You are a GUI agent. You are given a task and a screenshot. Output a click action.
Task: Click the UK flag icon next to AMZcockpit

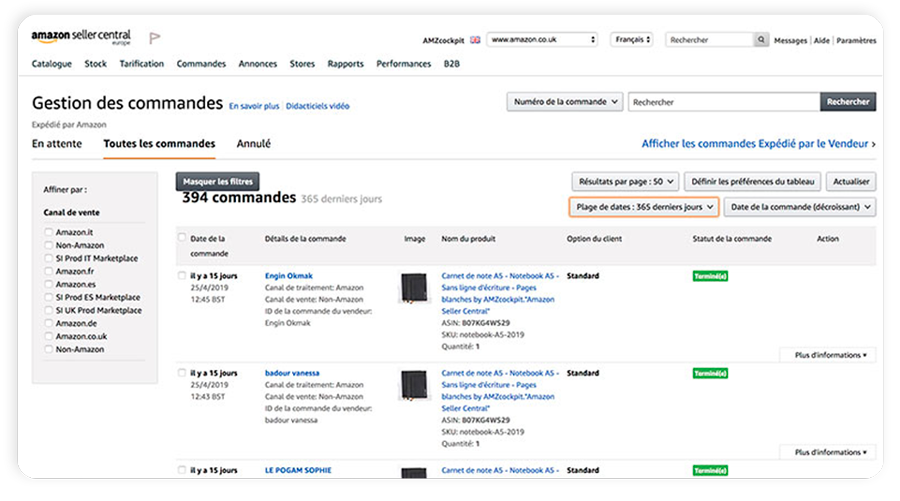475,40
